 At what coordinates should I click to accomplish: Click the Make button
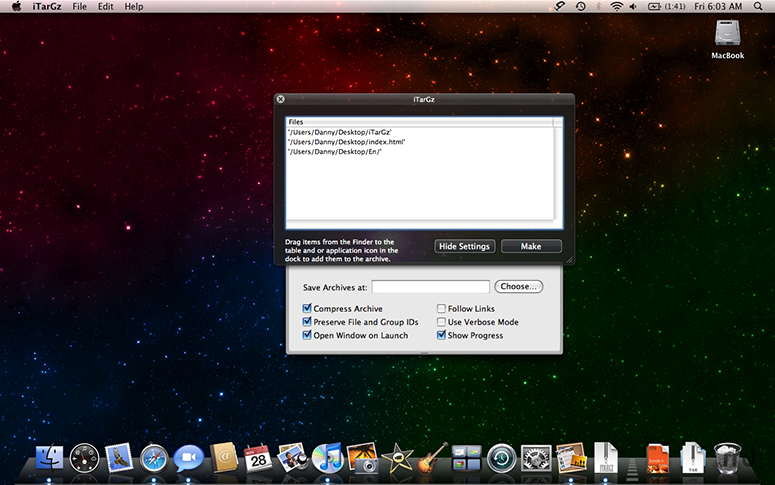531,246
